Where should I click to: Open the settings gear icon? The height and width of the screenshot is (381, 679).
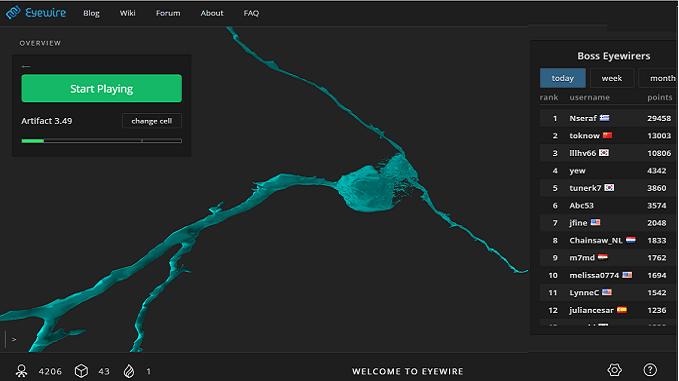(614, 370)
